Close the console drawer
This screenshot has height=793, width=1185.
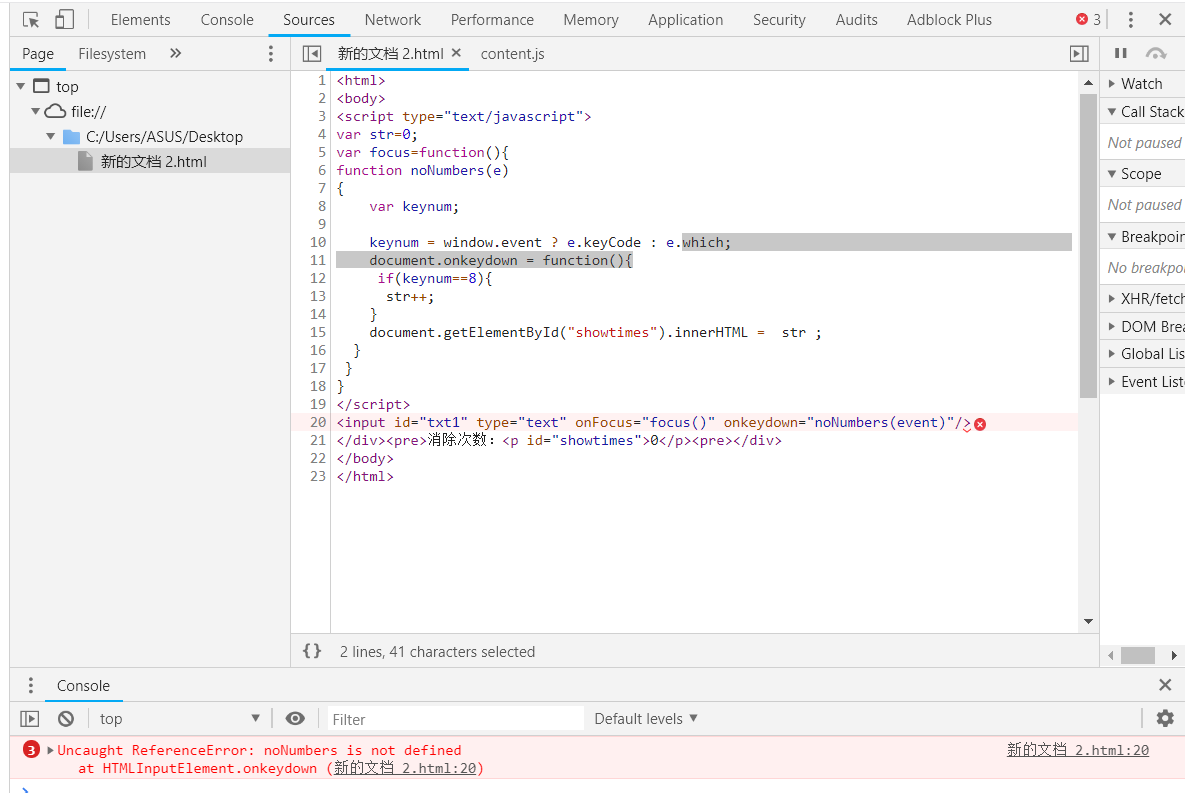[1165, 685]
